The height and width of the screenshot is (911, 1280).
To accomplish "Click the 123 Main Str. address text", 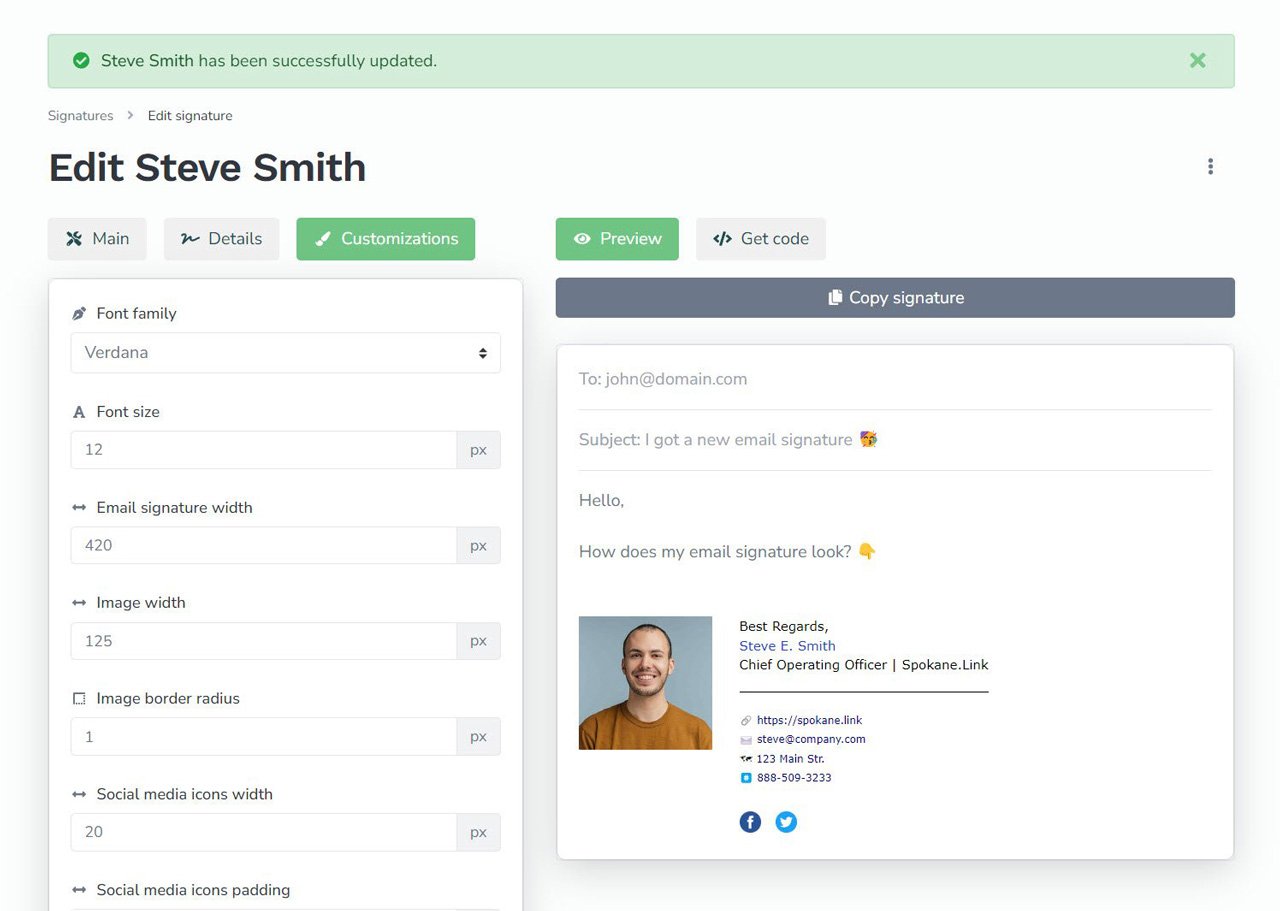I will click(790, 759).
